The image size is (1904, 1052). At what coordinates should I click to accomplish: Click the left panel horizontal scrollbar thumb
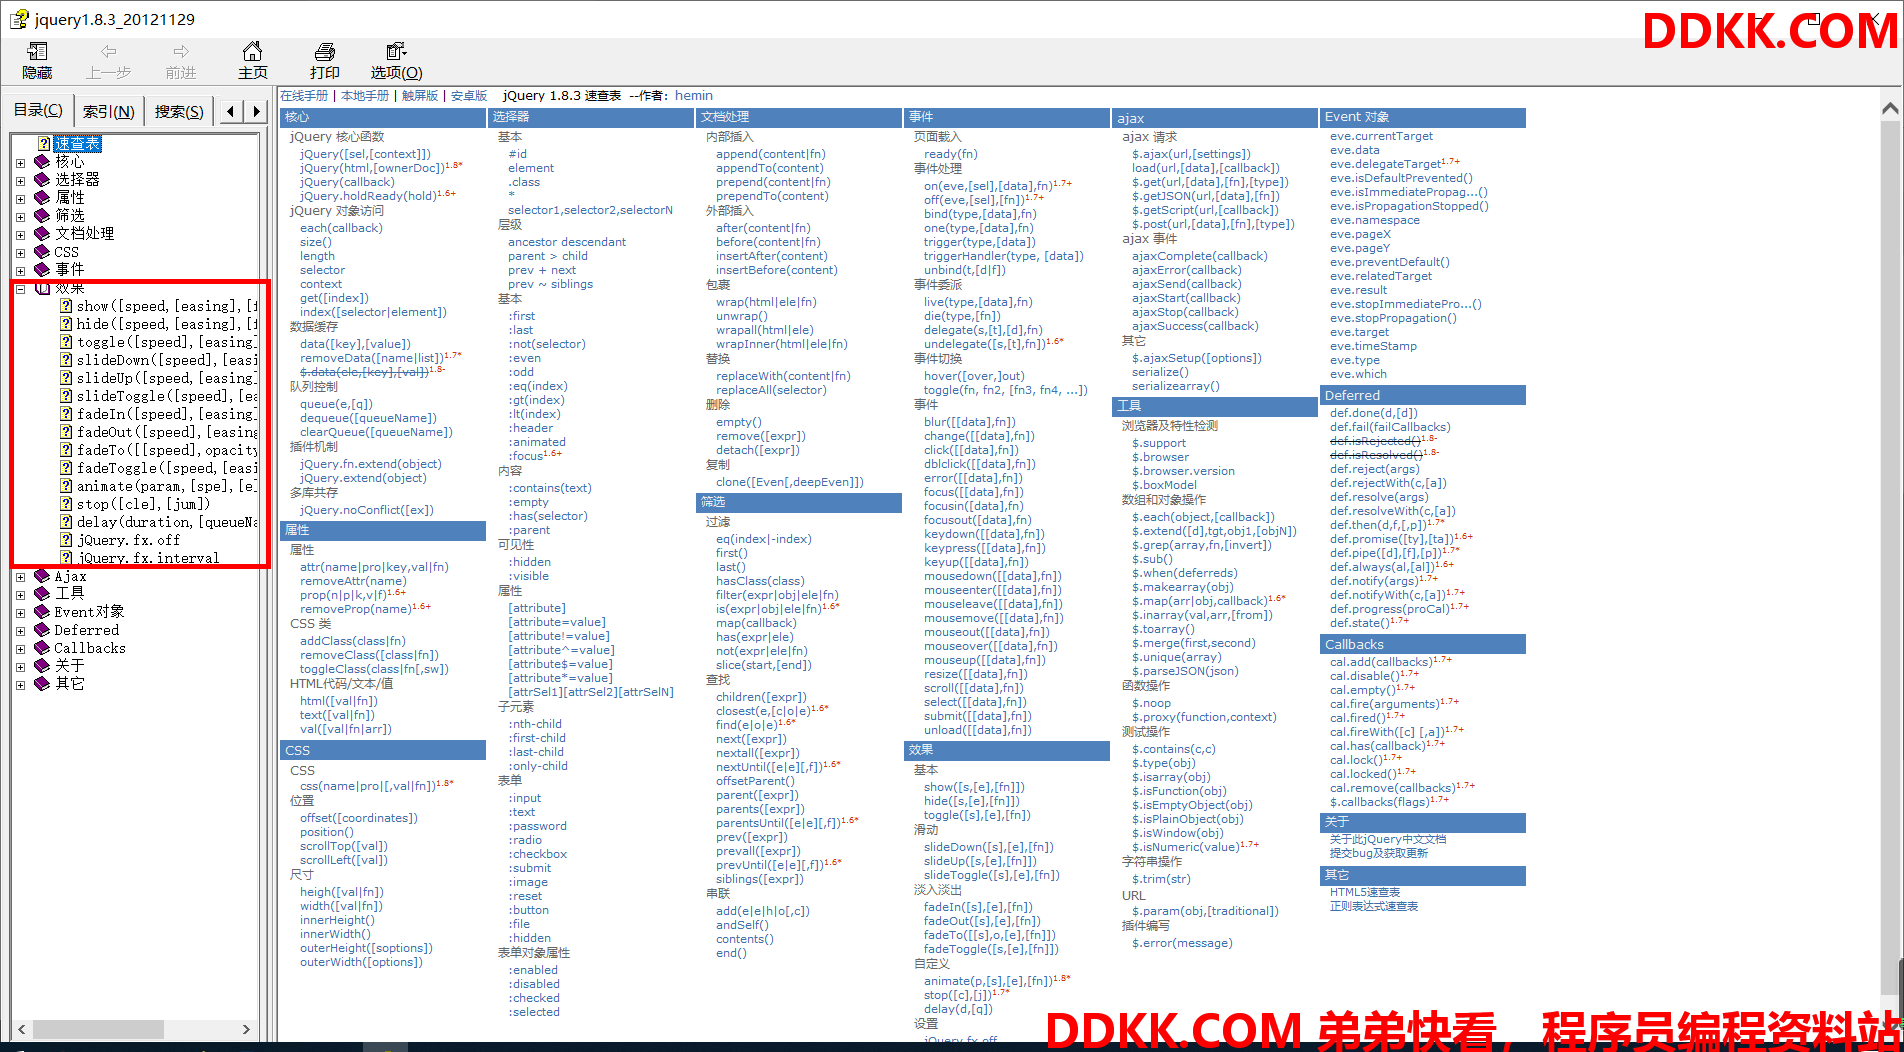(x=98, y=1029)
